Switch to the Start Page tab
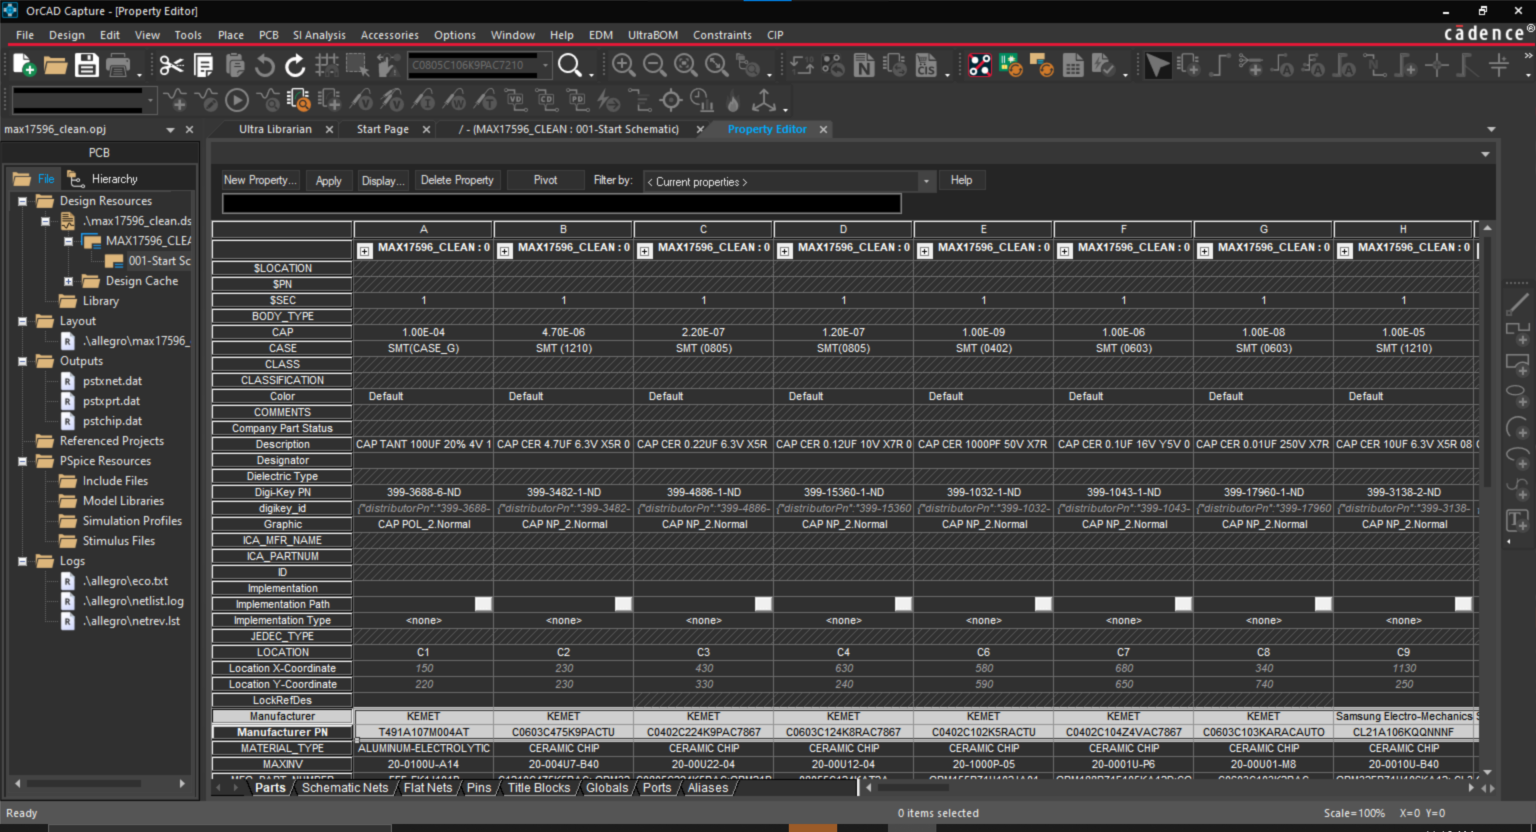Screen dimensions: 1536x832 point(382,129)
